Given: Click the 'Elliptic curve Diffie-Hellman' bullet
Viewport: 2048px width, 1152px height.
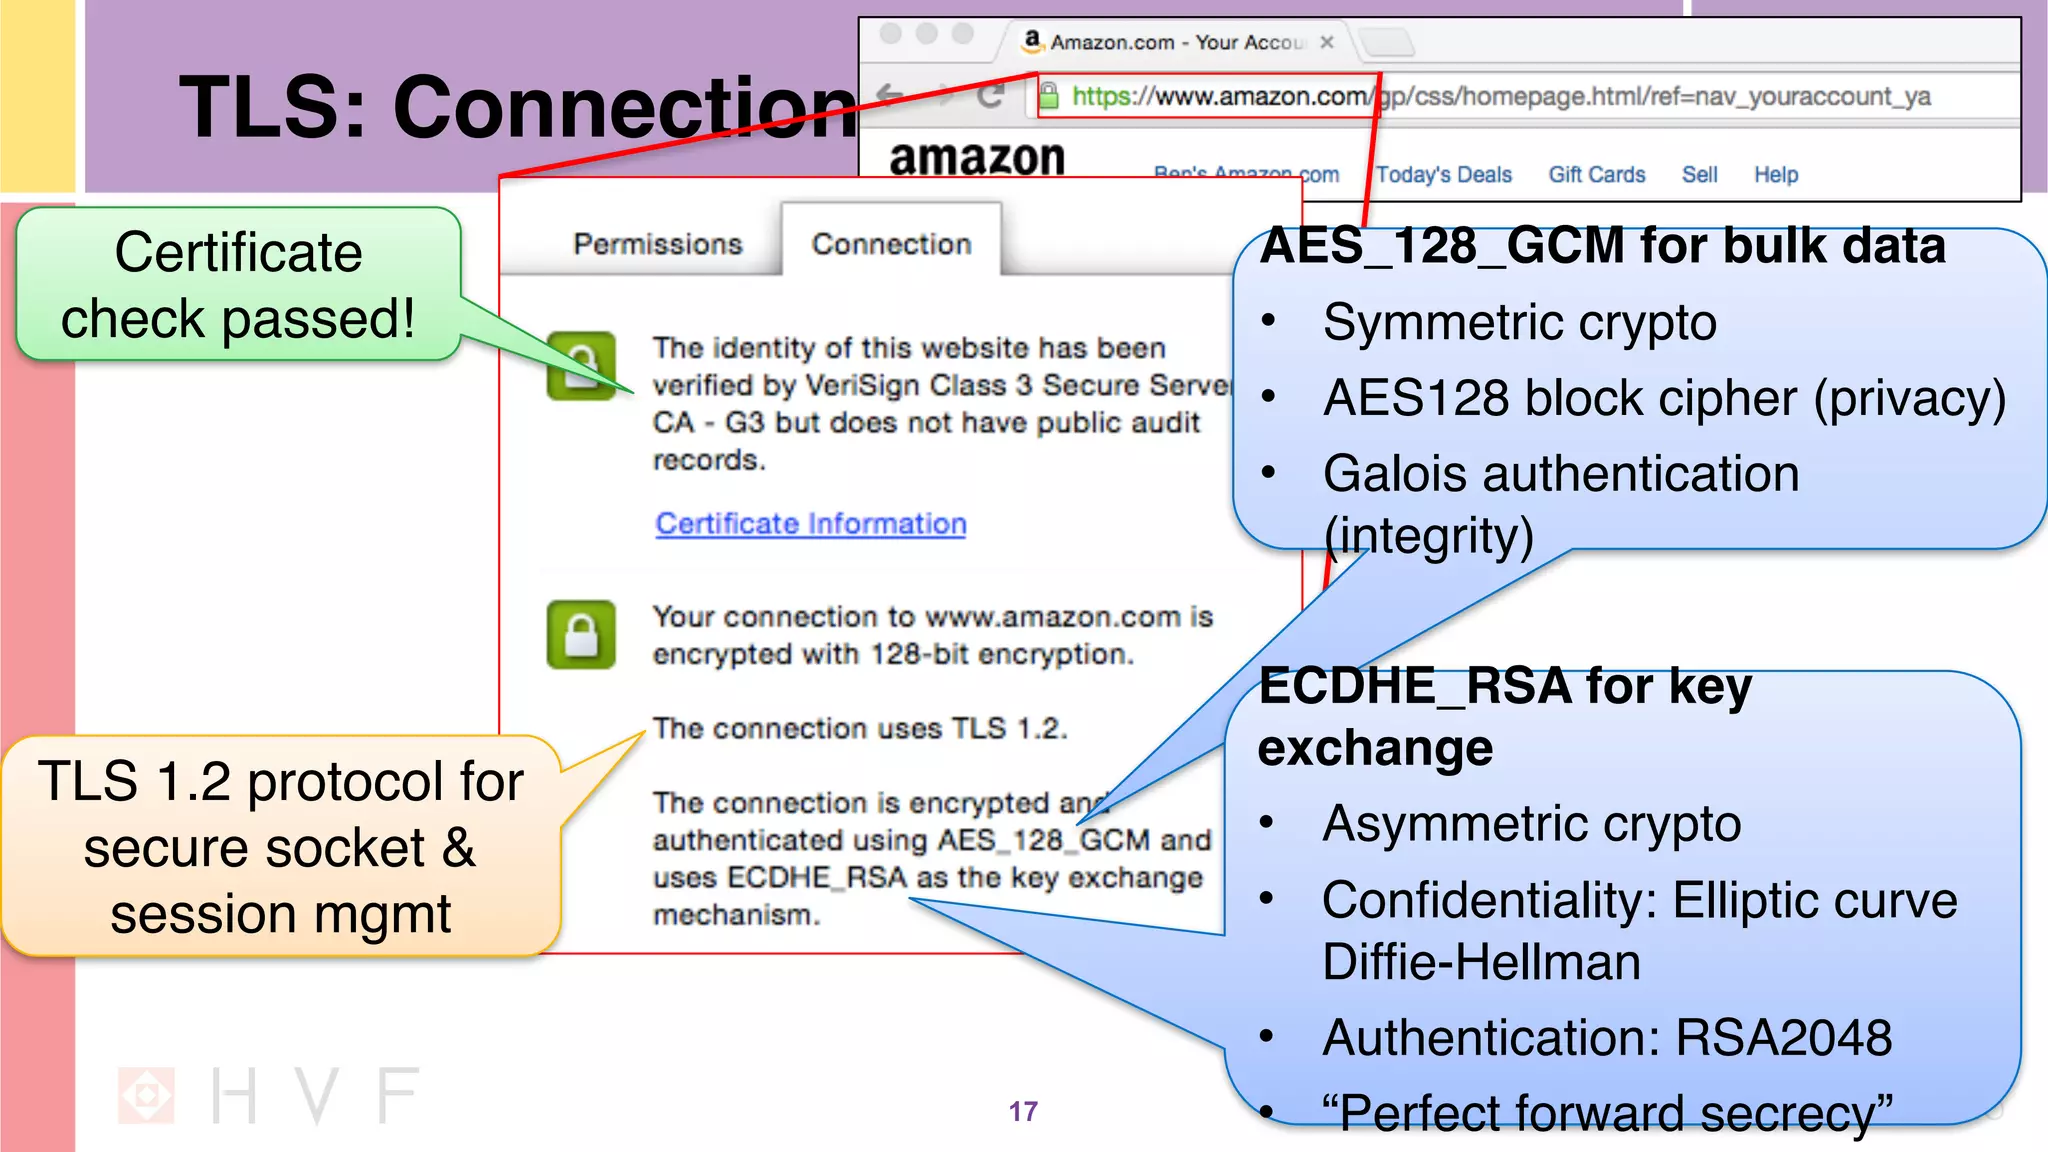Looking at the screenshot, I should tap(1640, 930).
